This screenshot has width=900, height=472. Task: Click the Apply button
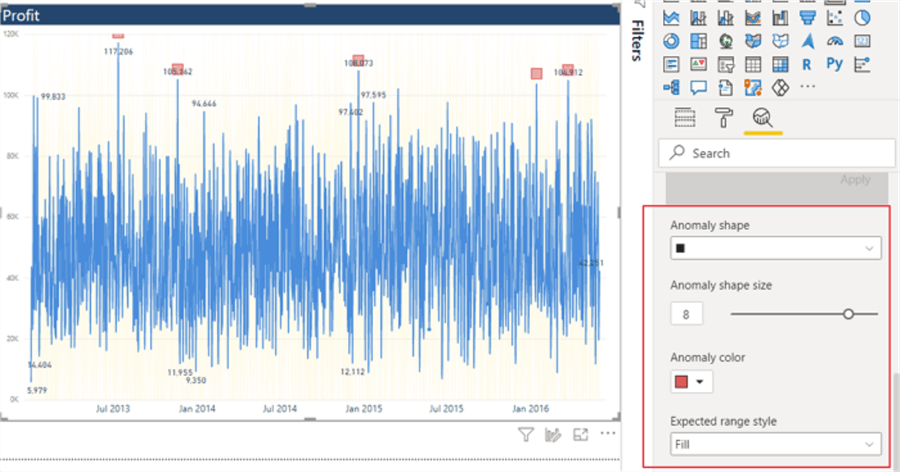point(855,180)
